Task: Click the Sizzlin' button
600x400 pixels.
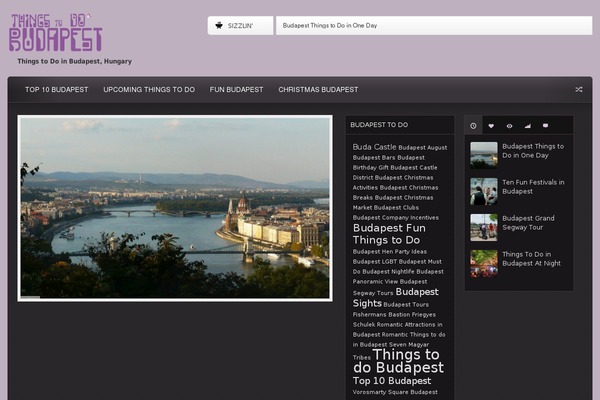Action: [x=241, y=26]
